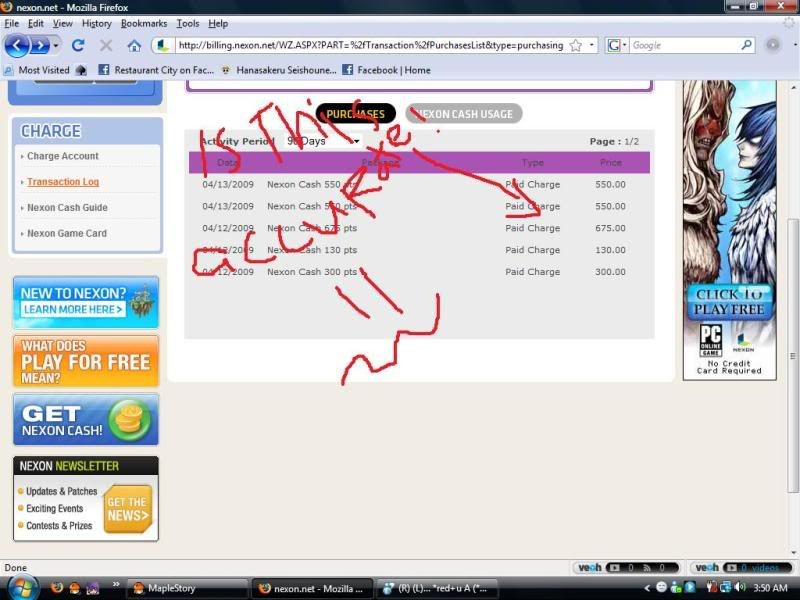The image size is (800, 600).
Task: Click the Charge Account link
Action: [x=62, y=156]
